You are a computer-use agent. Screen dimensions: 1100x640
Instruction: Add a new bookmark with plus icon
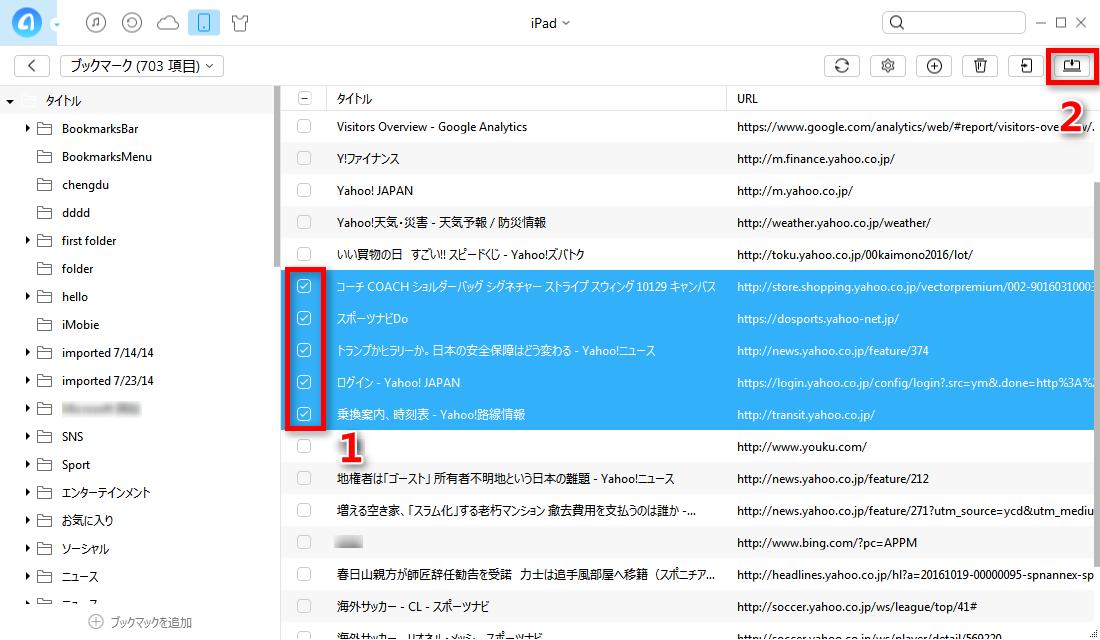point(934,66)
